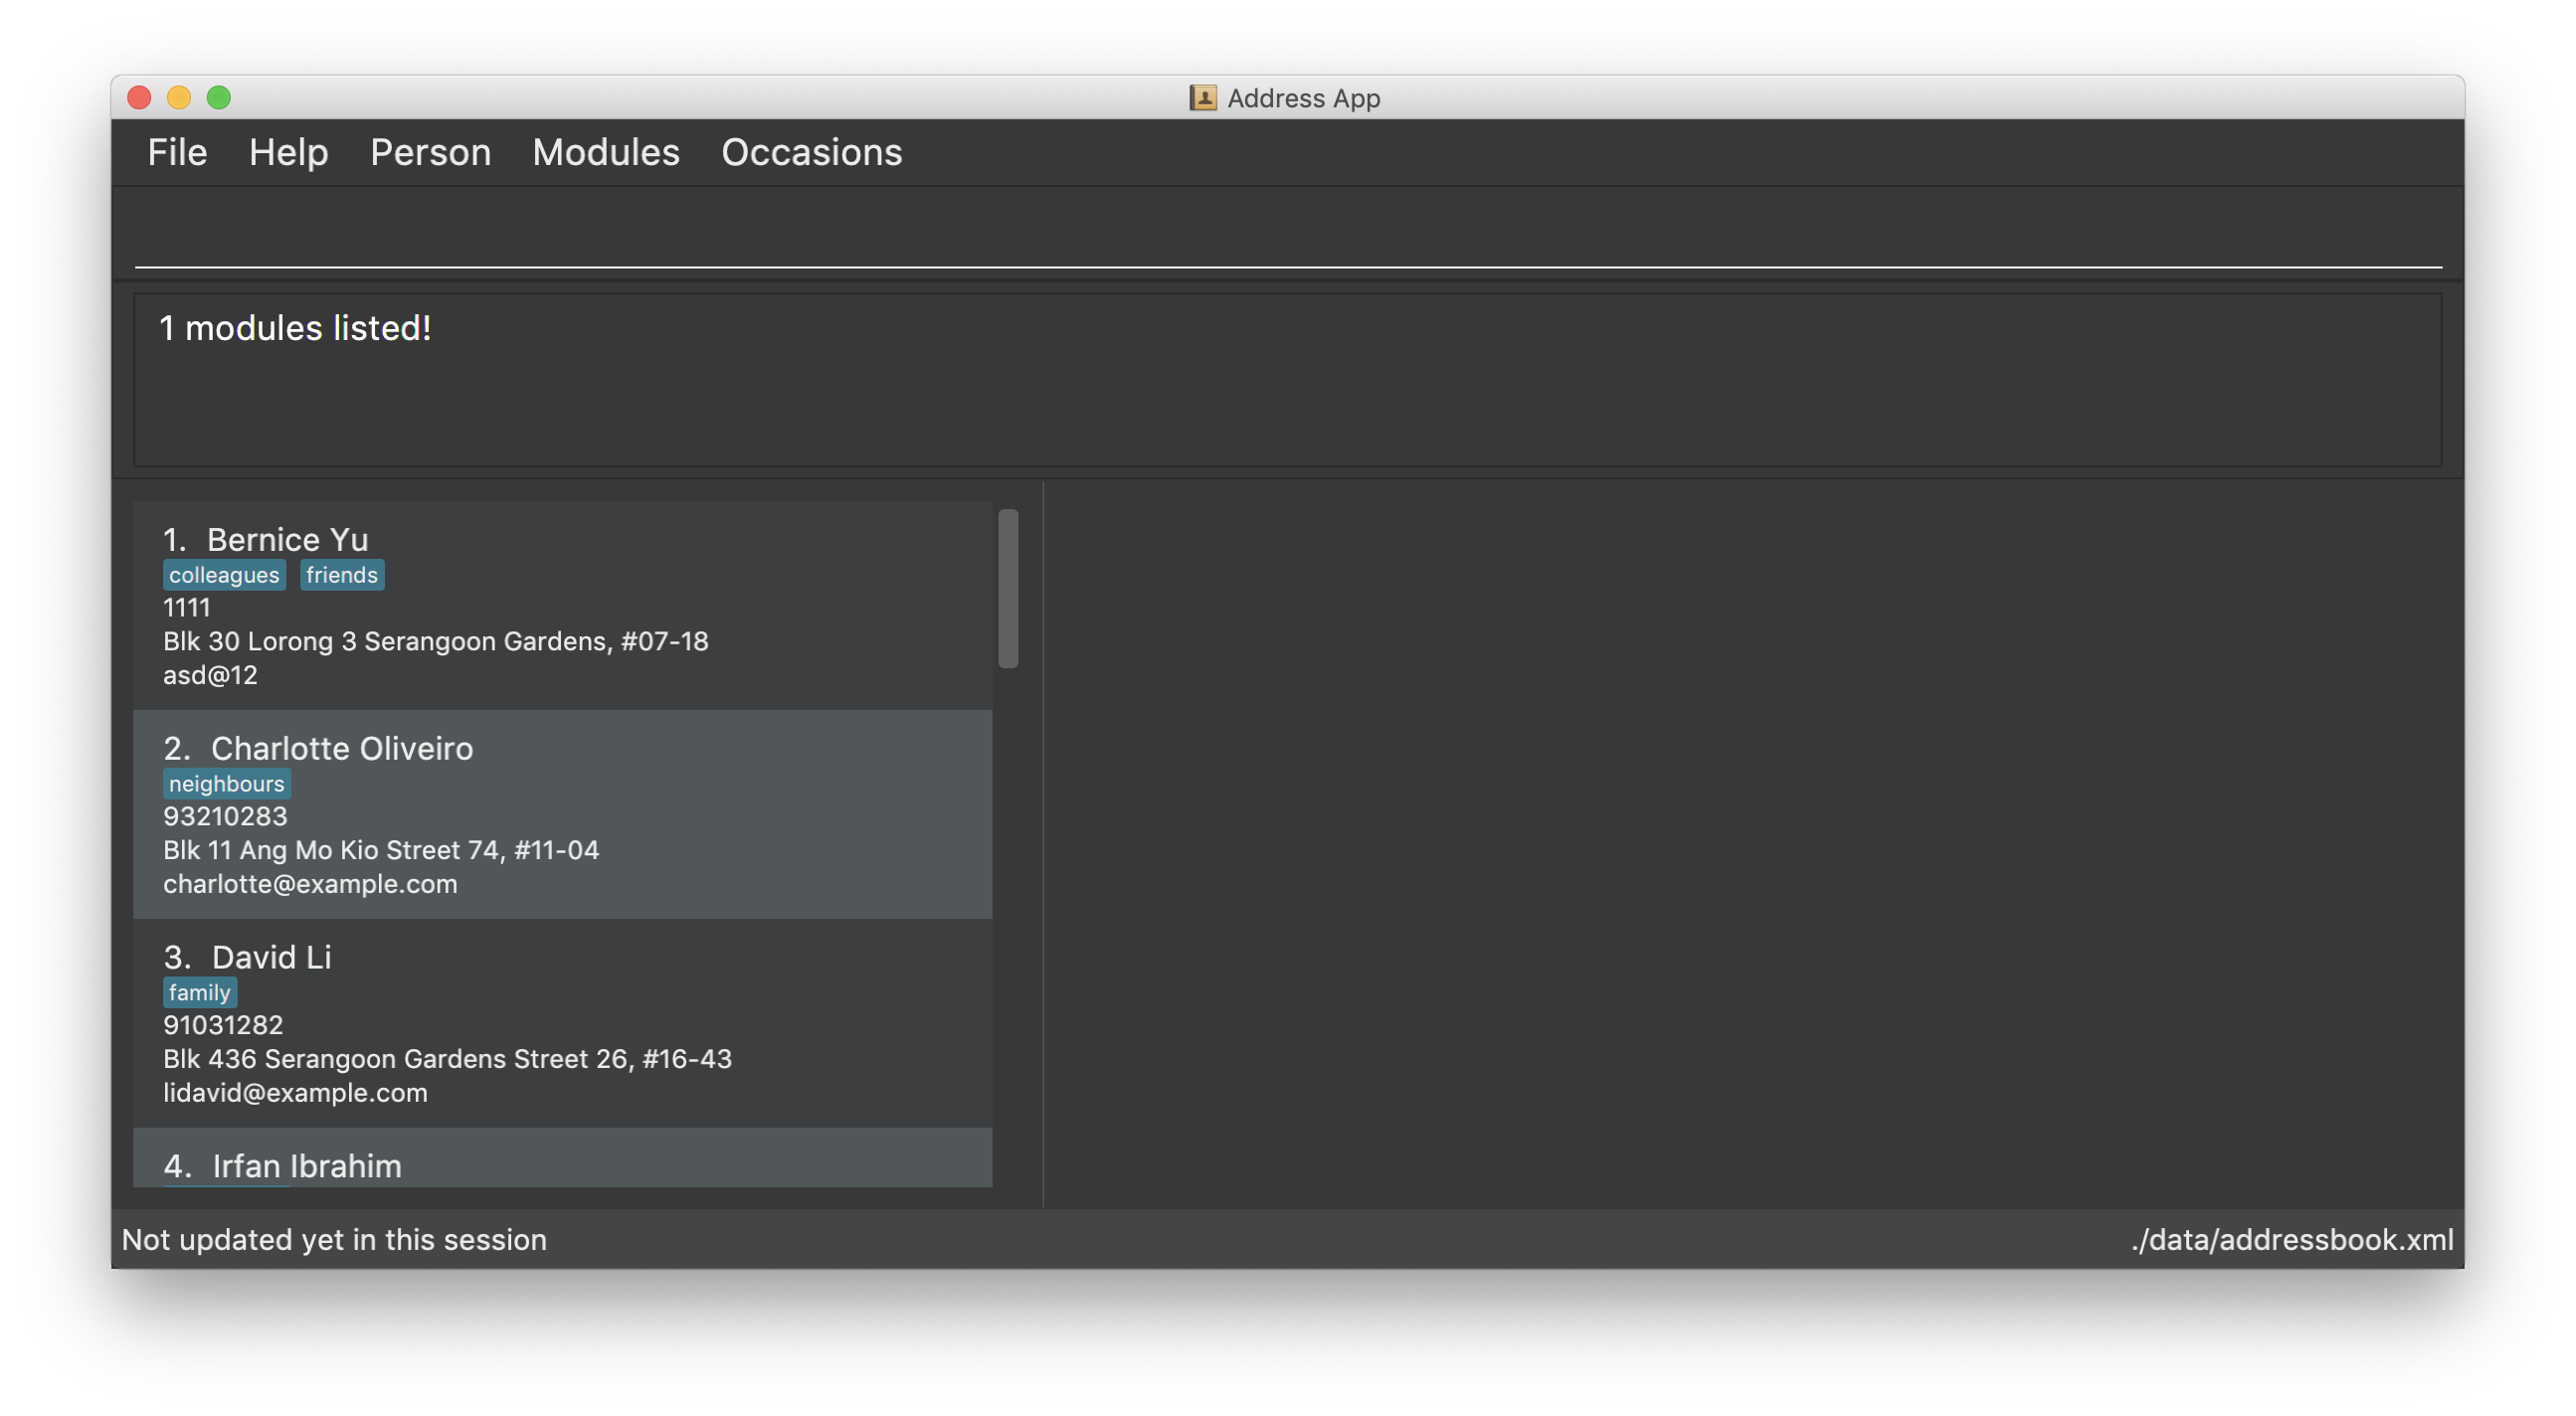Select Charlotte Oliveiro's name in the list
This screenshot has height=1416, width=2576.
[341, 748]
